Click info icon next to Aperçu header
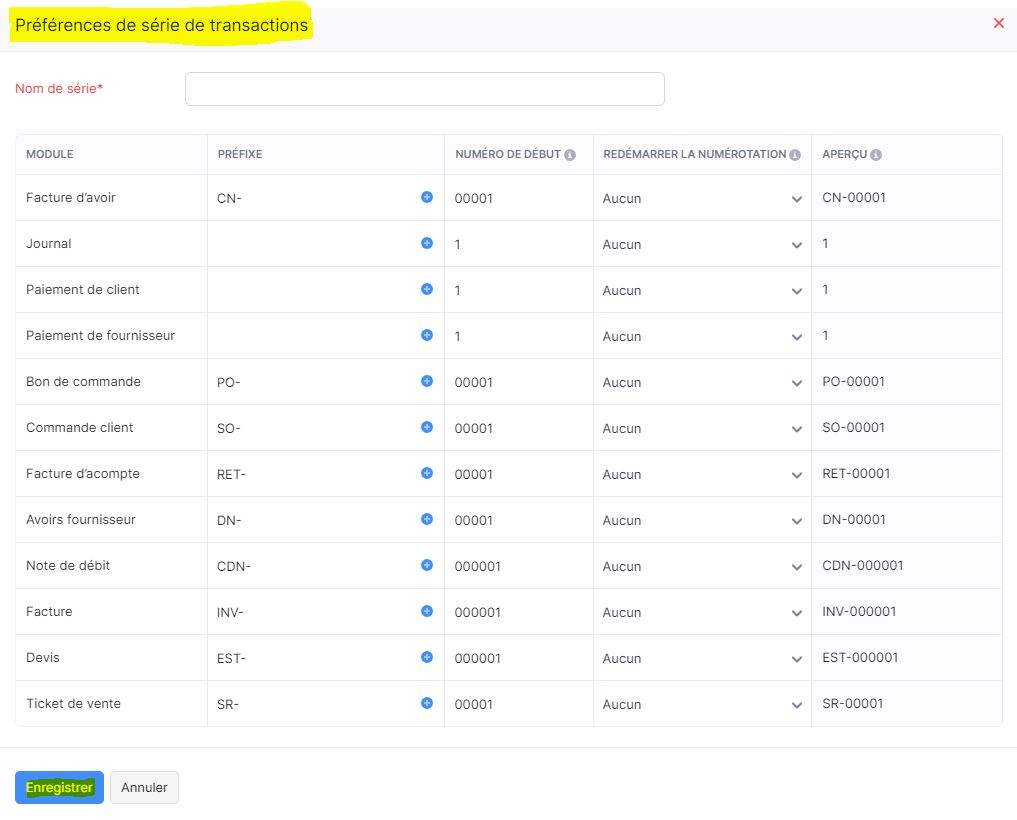 point(876,155)
